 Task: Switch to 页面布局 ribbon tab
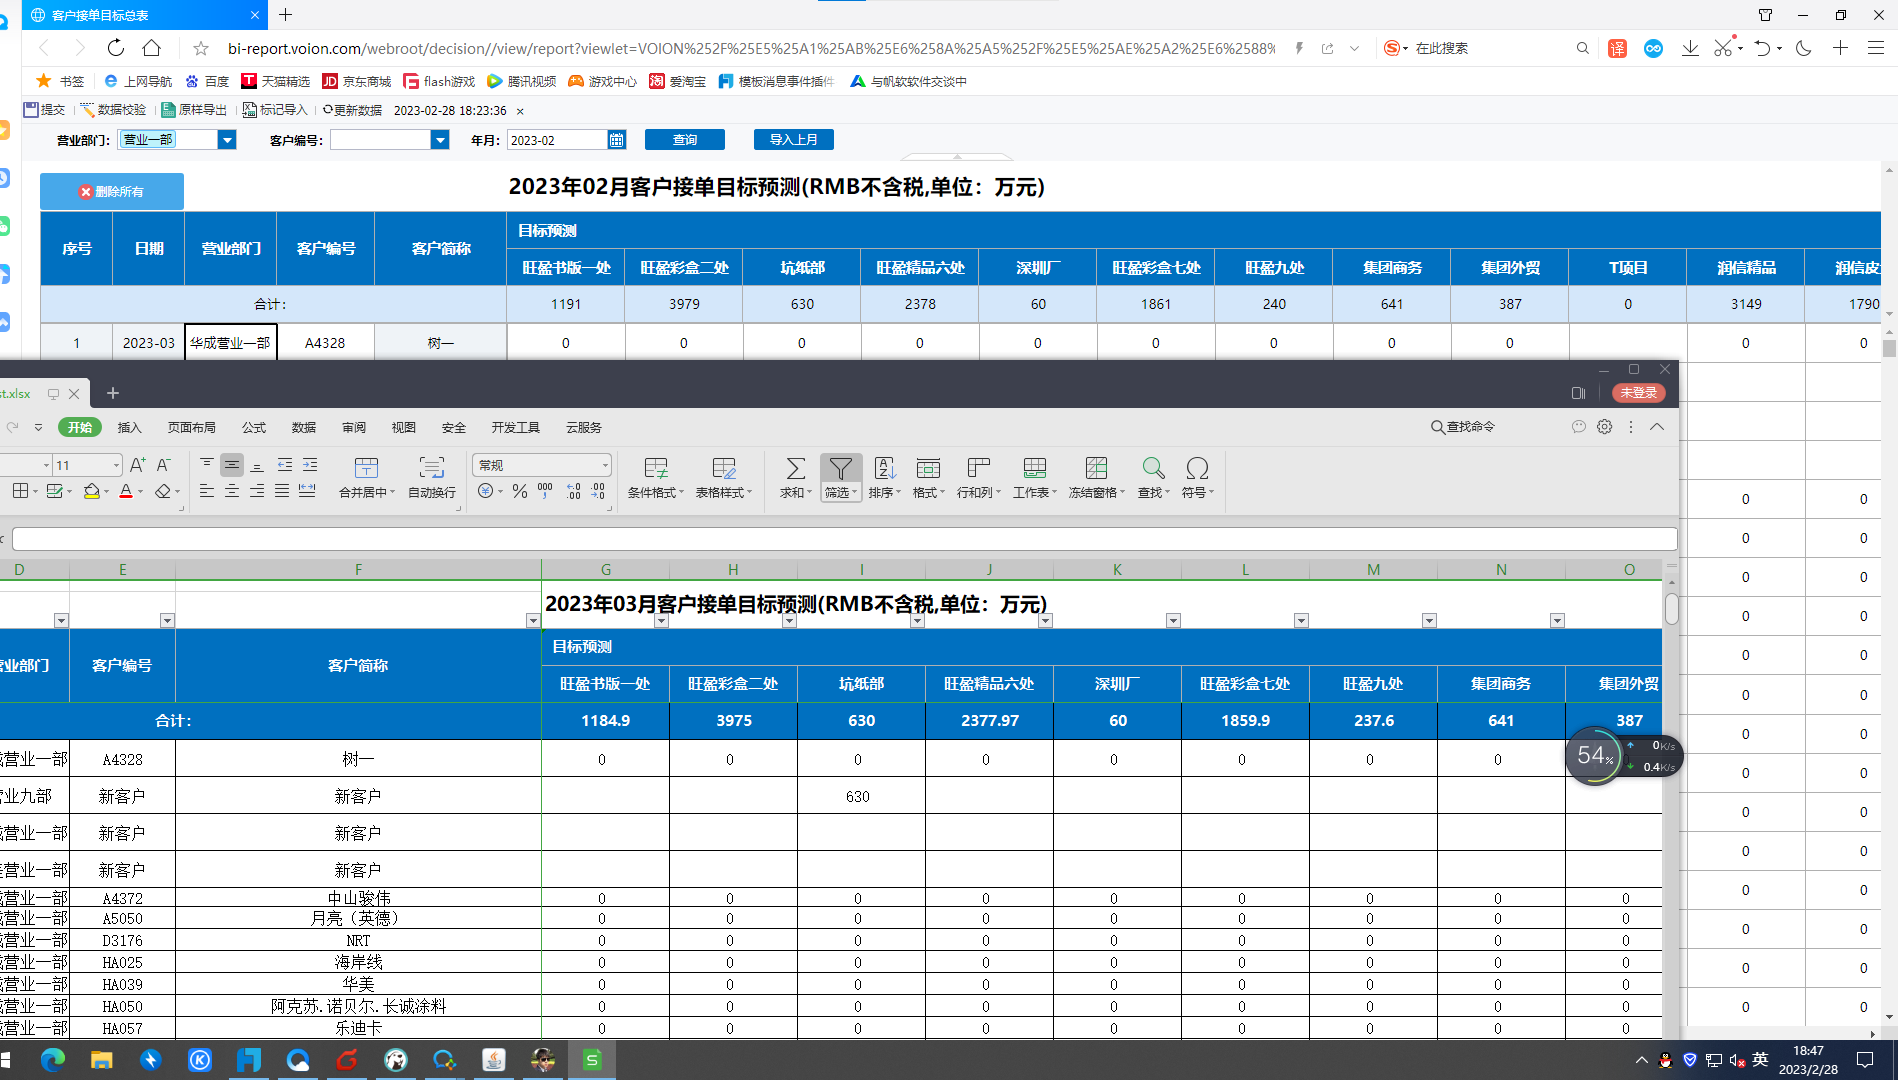point(191,427)
